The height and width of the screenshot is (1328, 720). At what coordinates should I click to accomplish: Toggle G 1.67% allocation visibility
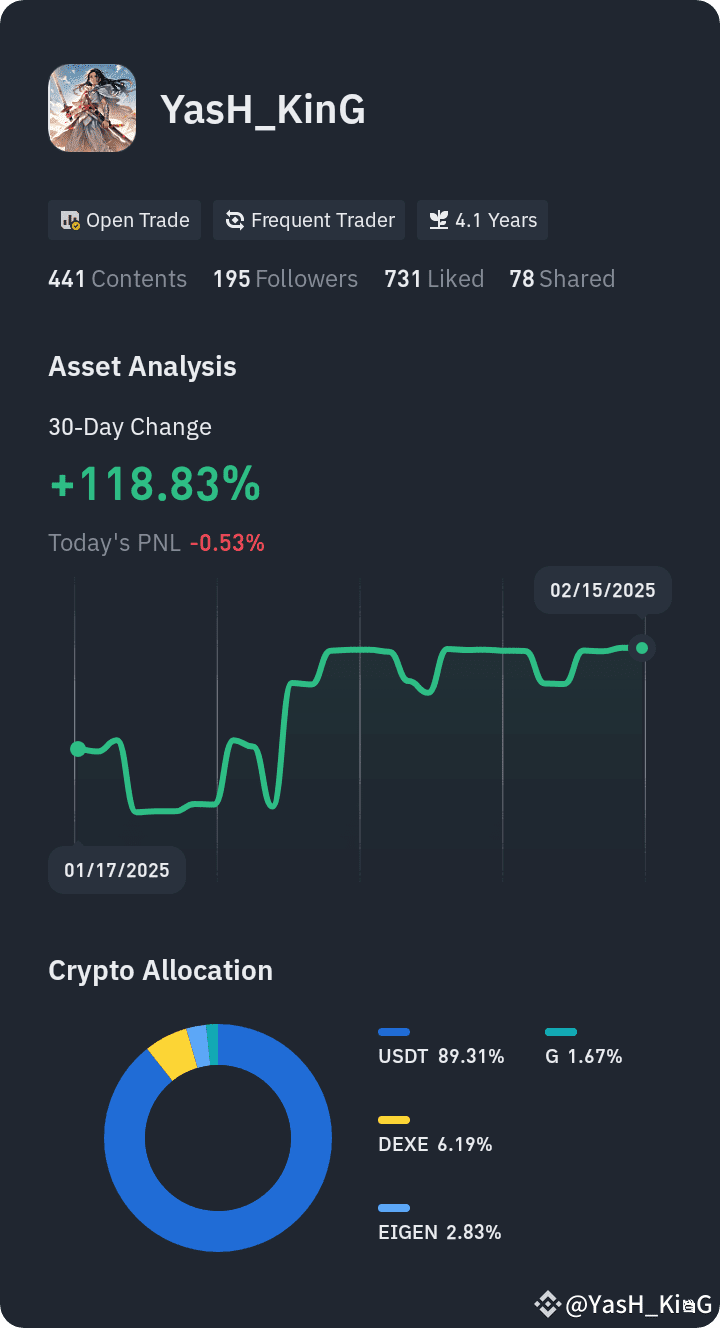[584, 1056]
